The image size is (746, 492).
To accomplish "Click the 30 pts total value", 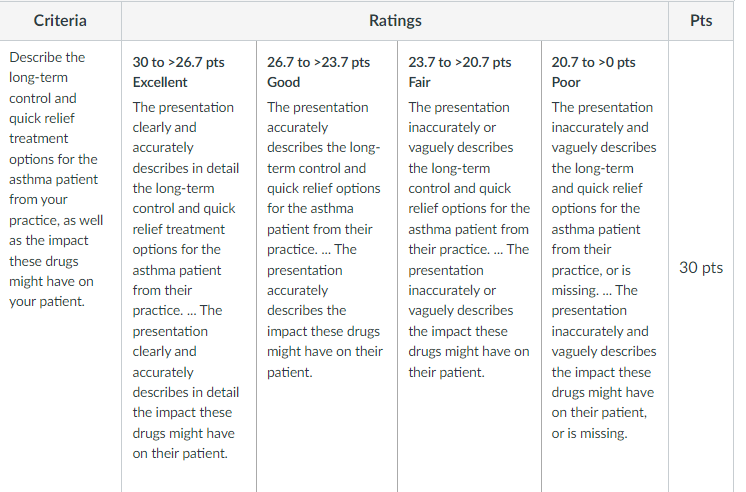I will point(701,267).
